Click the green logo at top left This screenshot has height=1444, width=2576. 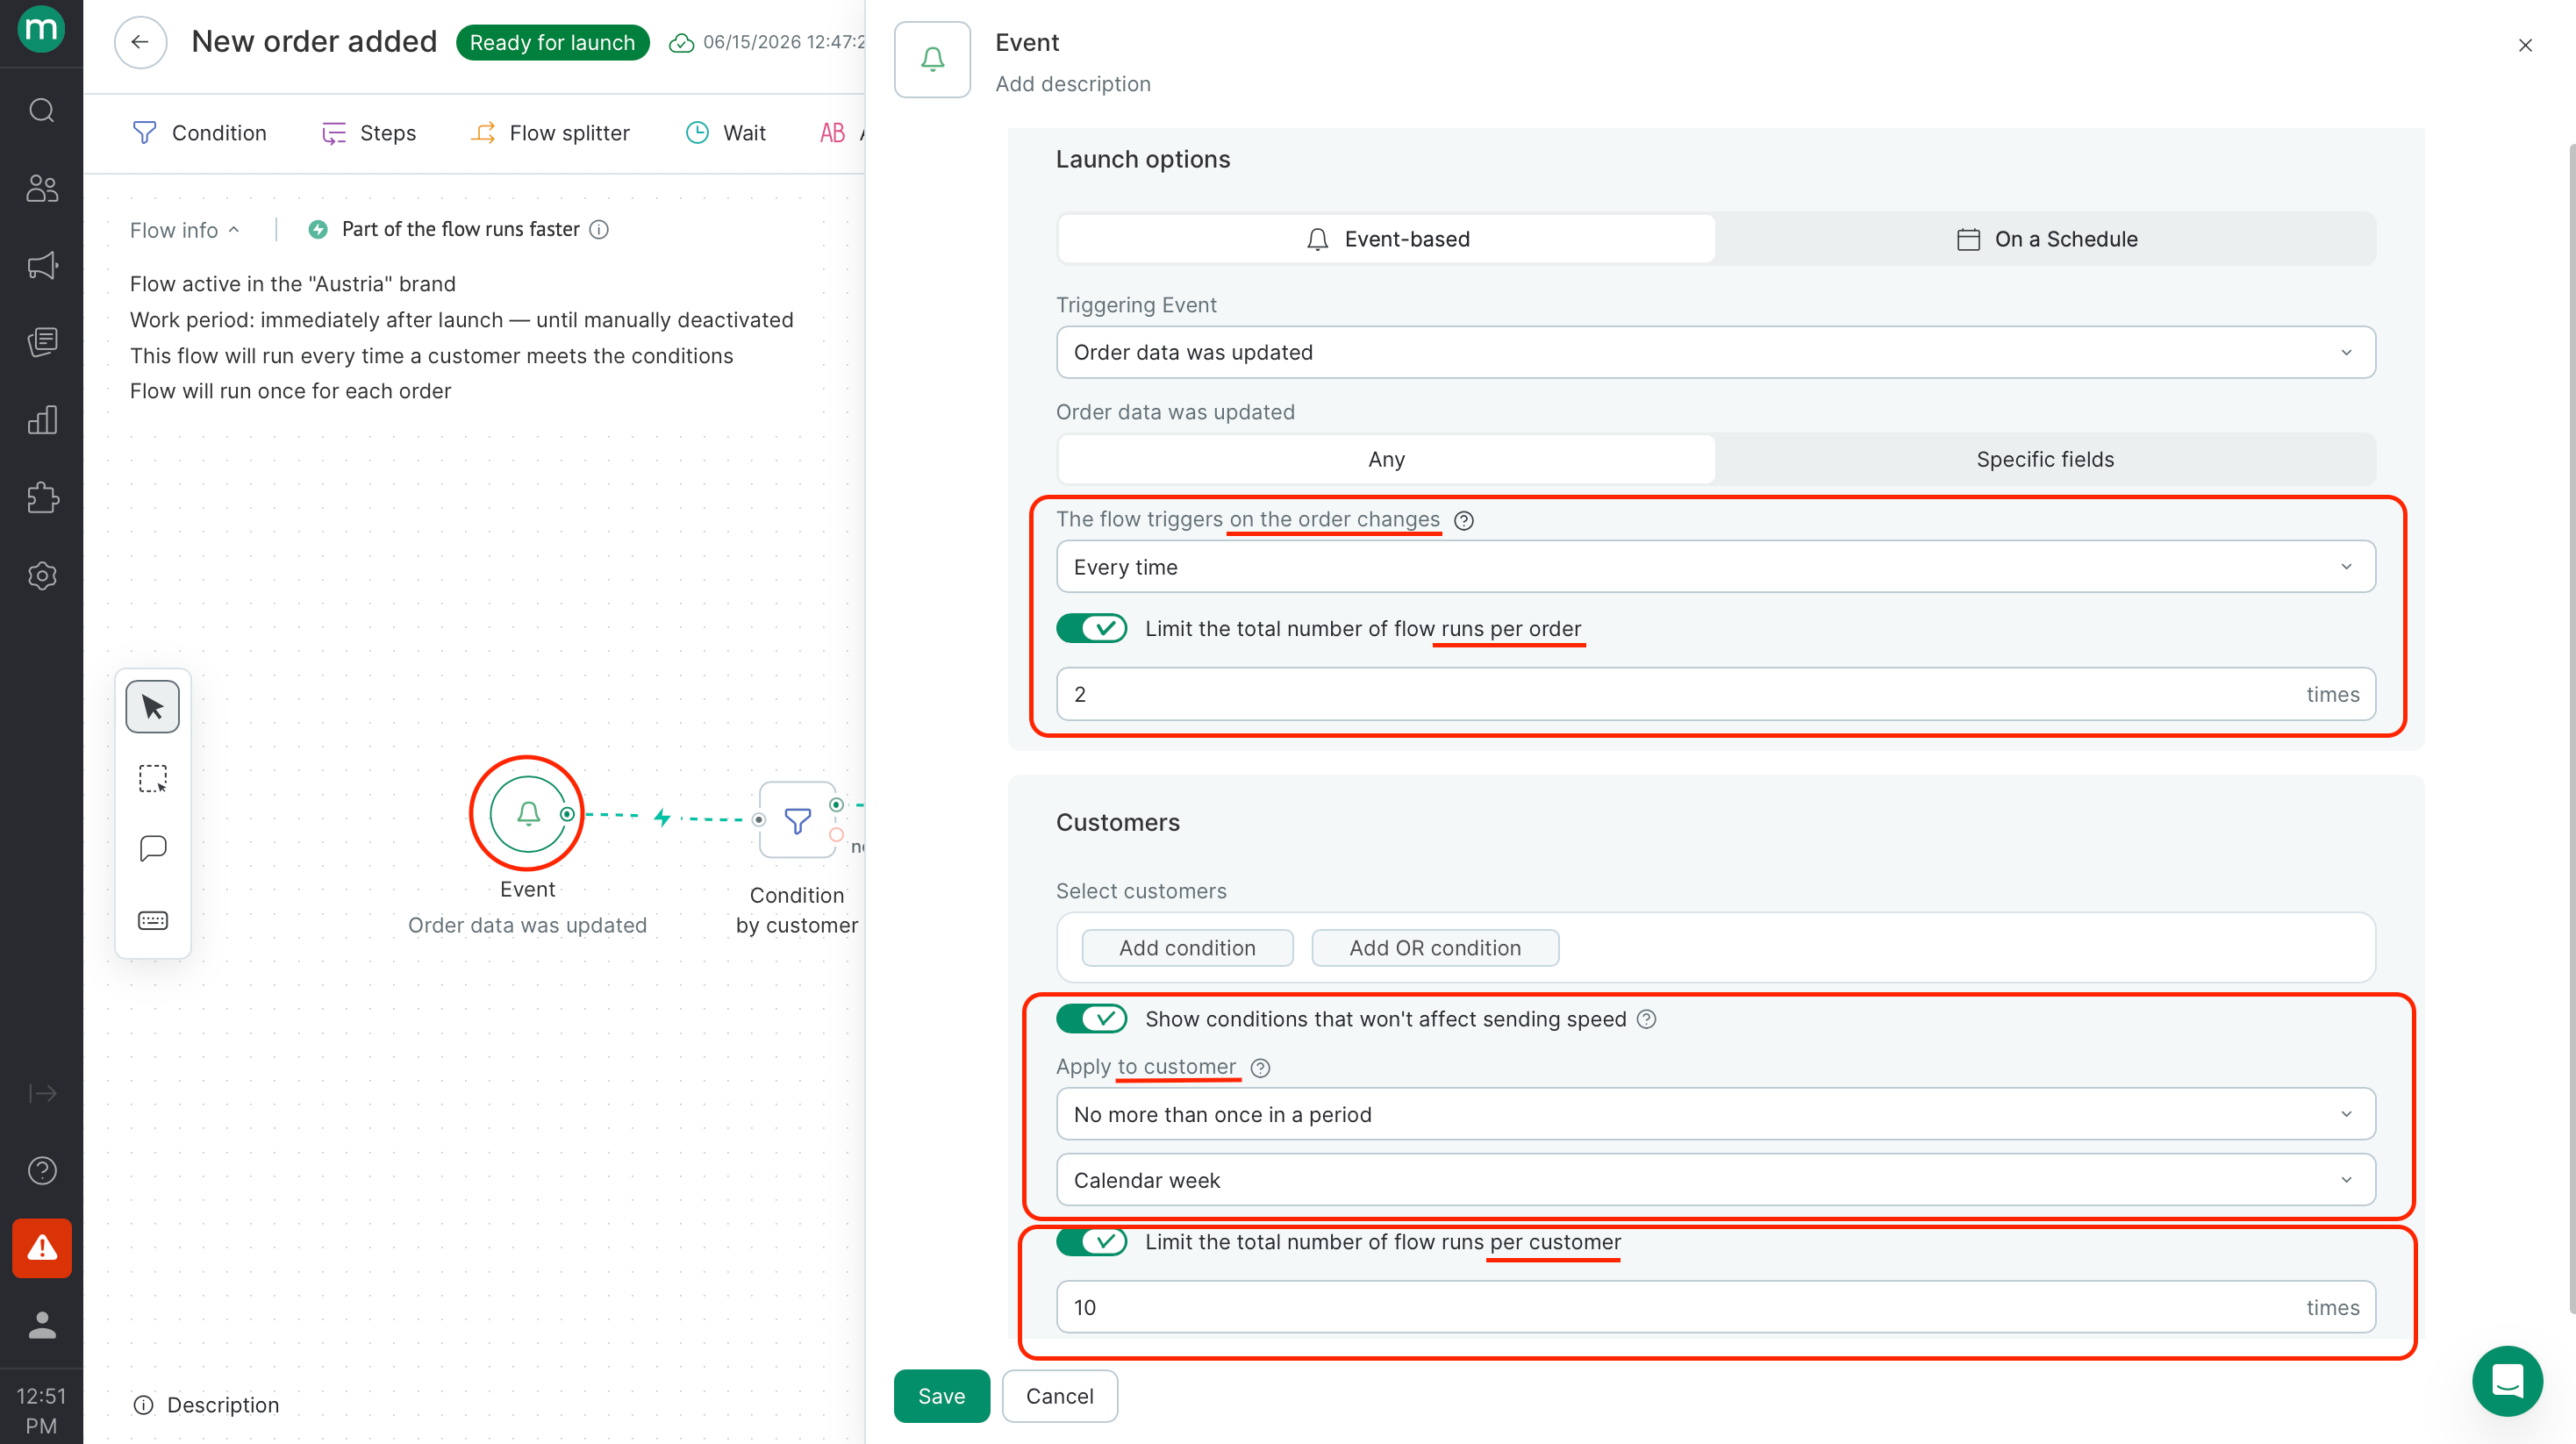click(x=41, y=28)
